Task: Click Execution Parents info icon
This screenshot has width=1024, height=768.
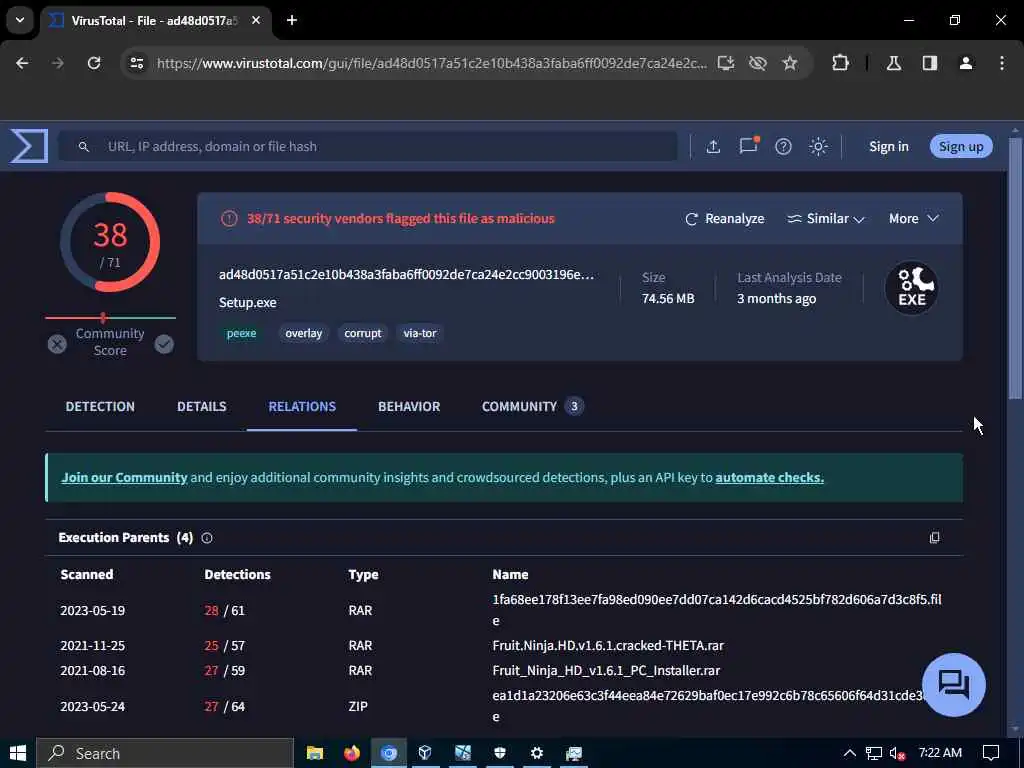Action: (207, 538)
